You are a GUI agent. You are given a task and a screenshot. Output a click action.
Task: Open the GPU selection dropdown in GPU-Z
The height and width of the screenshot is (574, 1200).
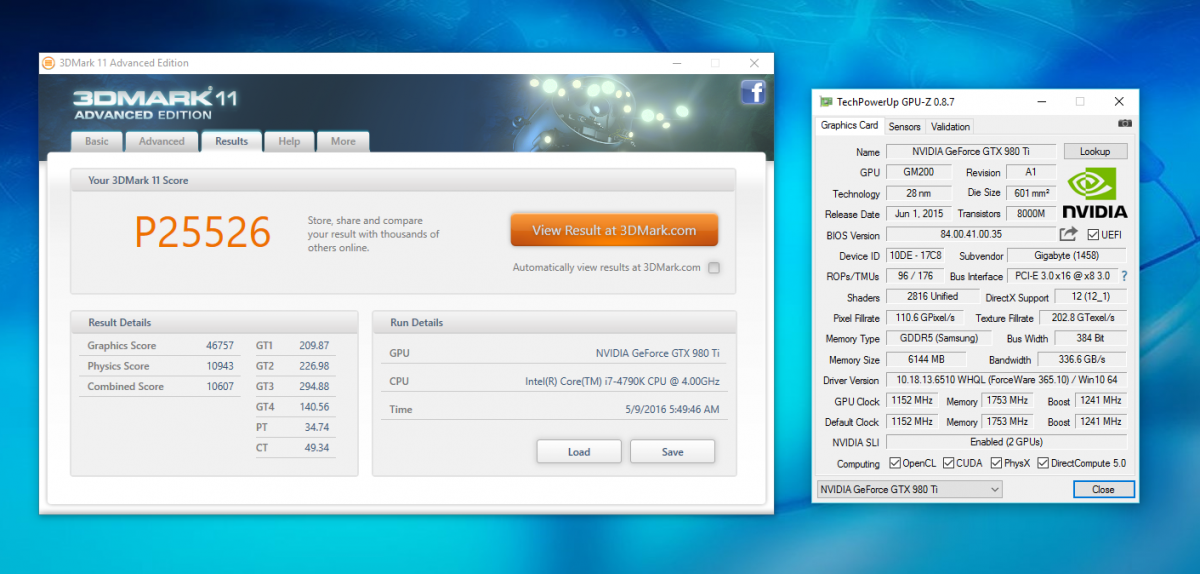[909, 489]
